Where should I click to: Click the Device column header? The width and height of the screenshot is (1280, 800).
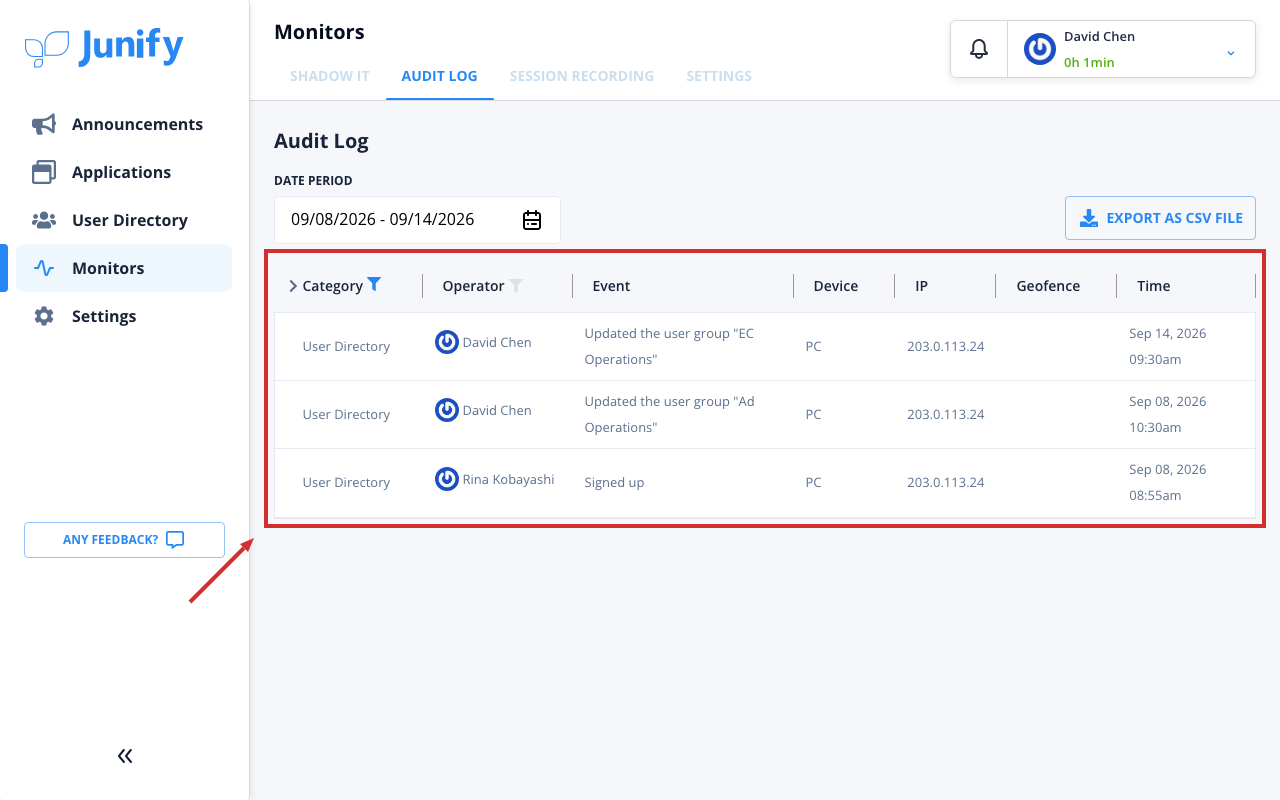point(836,286)
